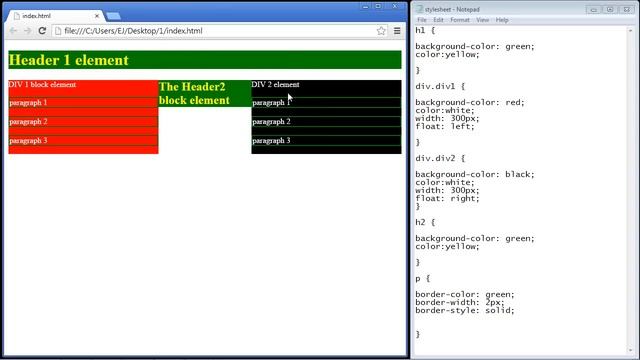
Task: Open Notepad's File menu
Action: [x=422, y=20]
